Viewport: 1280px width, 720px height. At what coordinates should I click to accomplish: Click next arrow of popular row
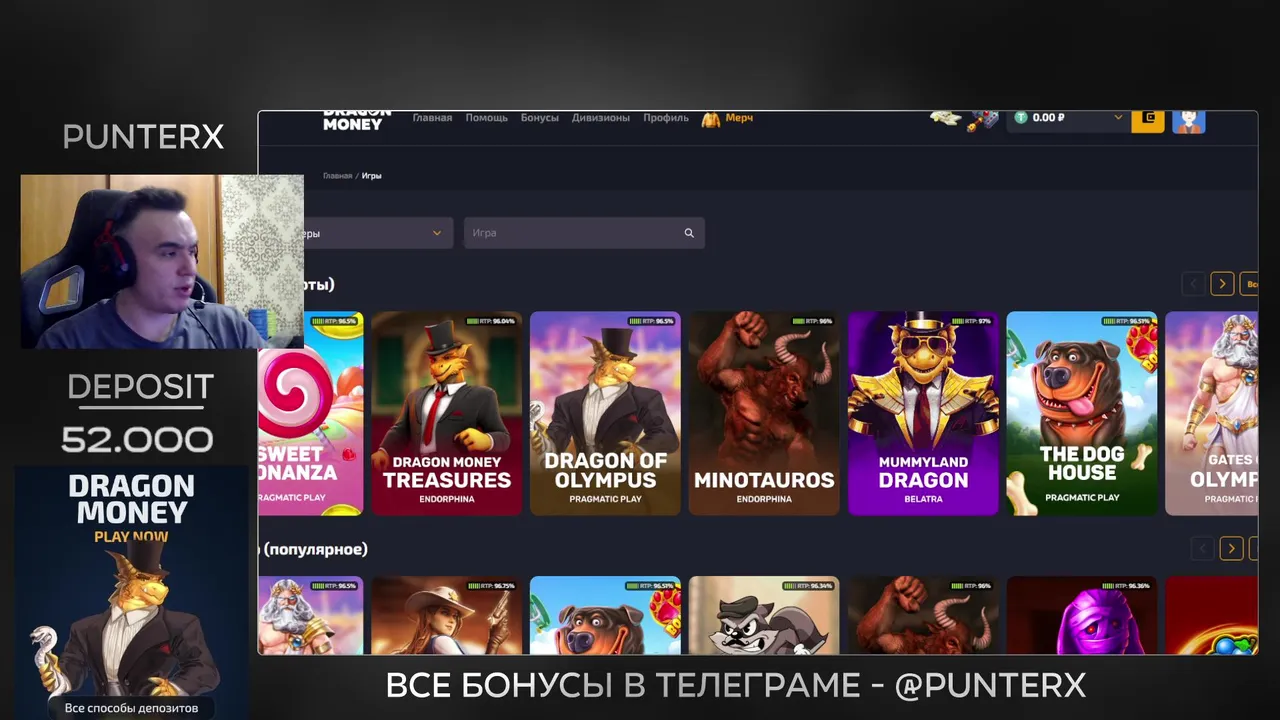1232,548
